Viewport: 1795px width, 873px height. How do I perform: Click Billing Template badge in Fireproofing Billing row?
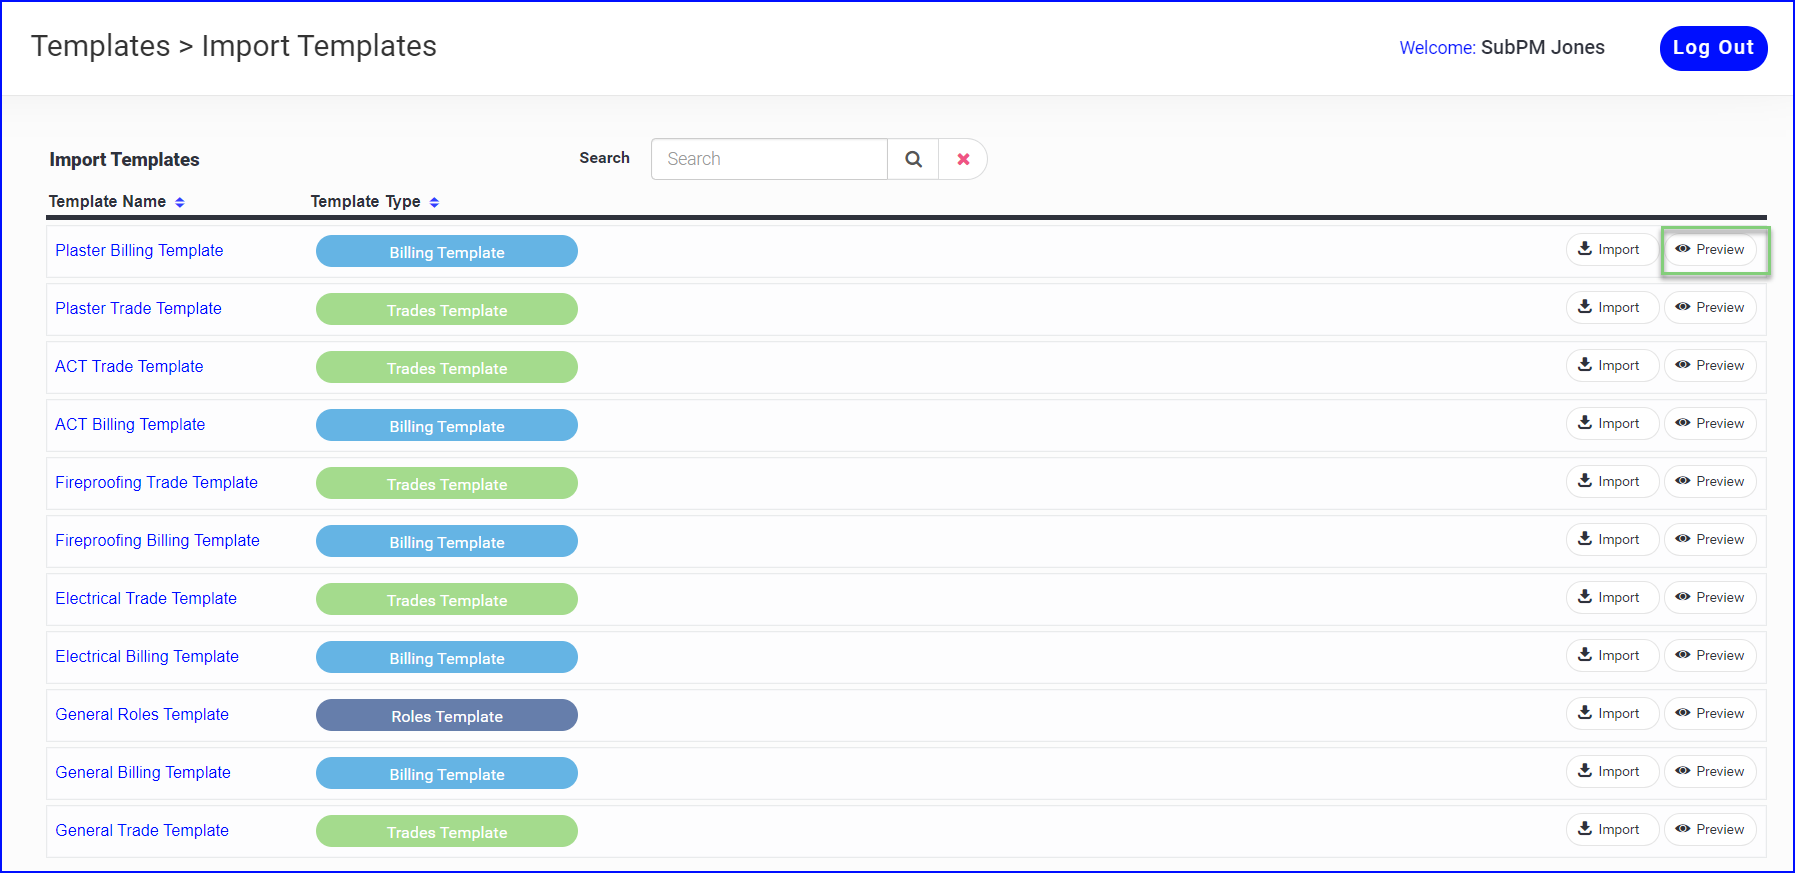(447, 541)
